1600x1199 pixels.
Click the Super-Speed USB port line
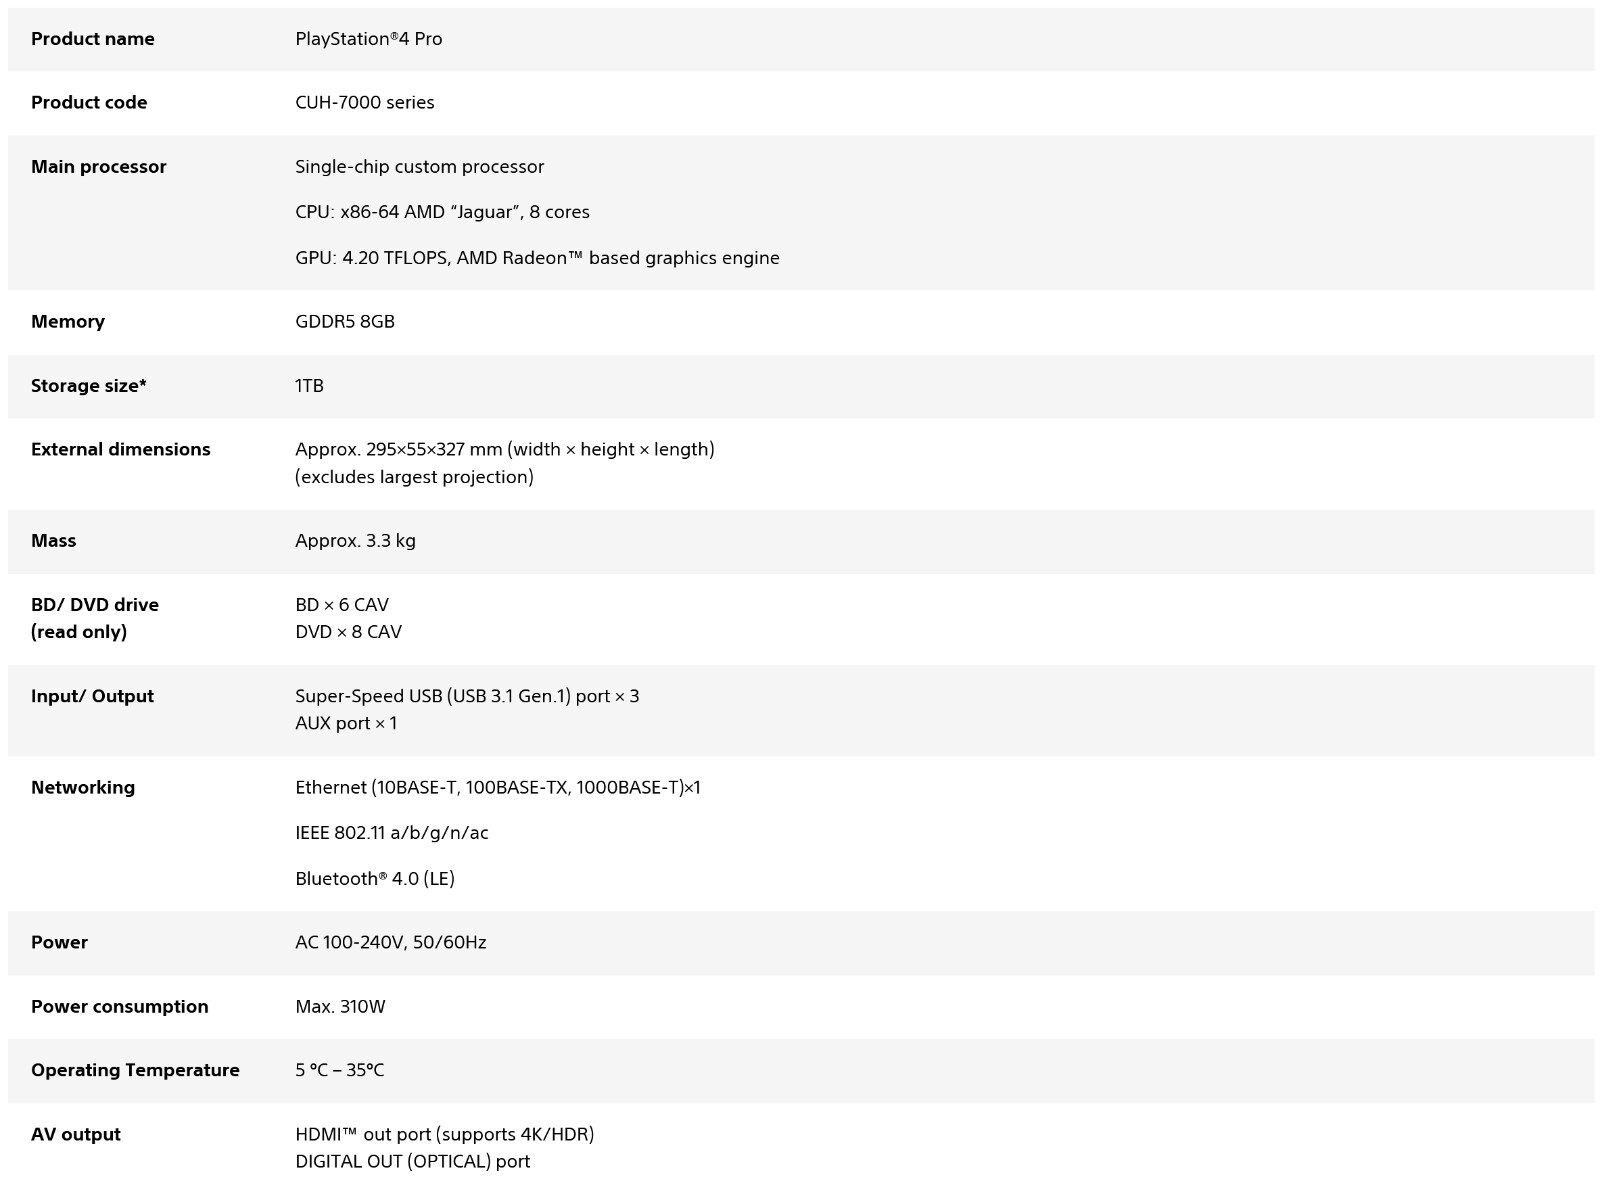(467, 696)
